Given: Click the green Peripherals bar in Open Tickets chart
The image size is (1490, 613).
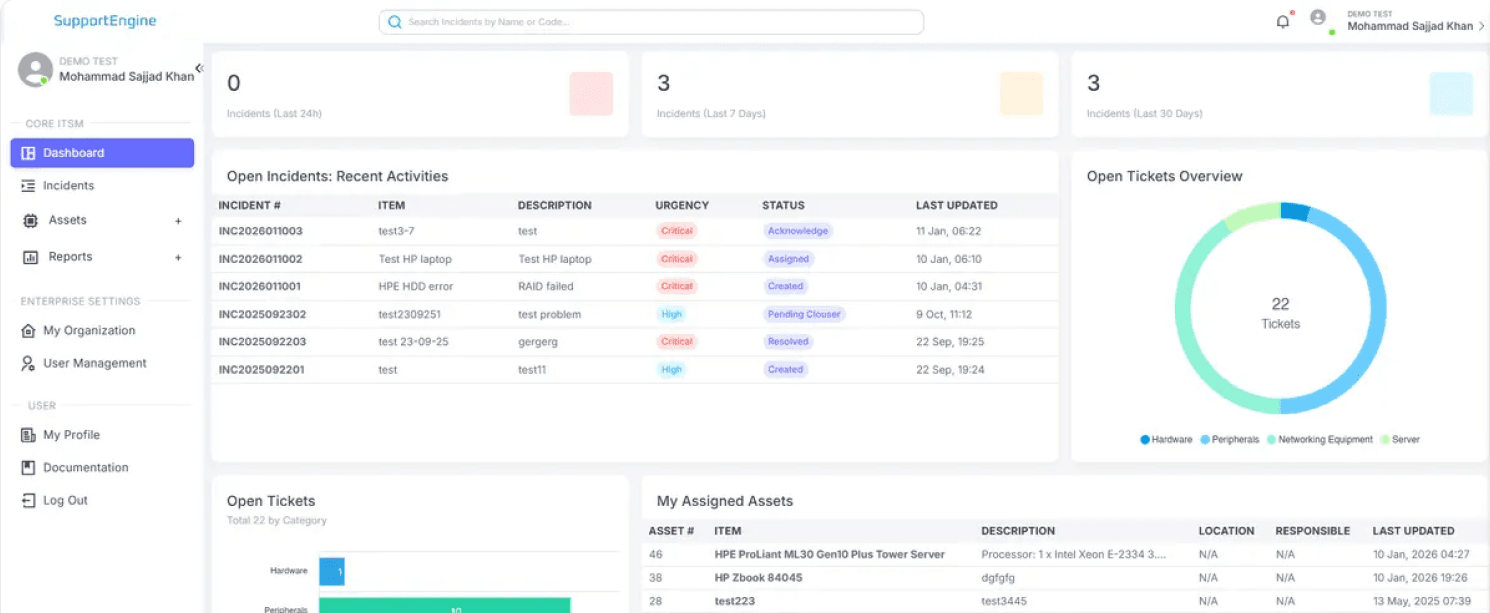Looking at the screenshot, I should (x=444, y=607).
